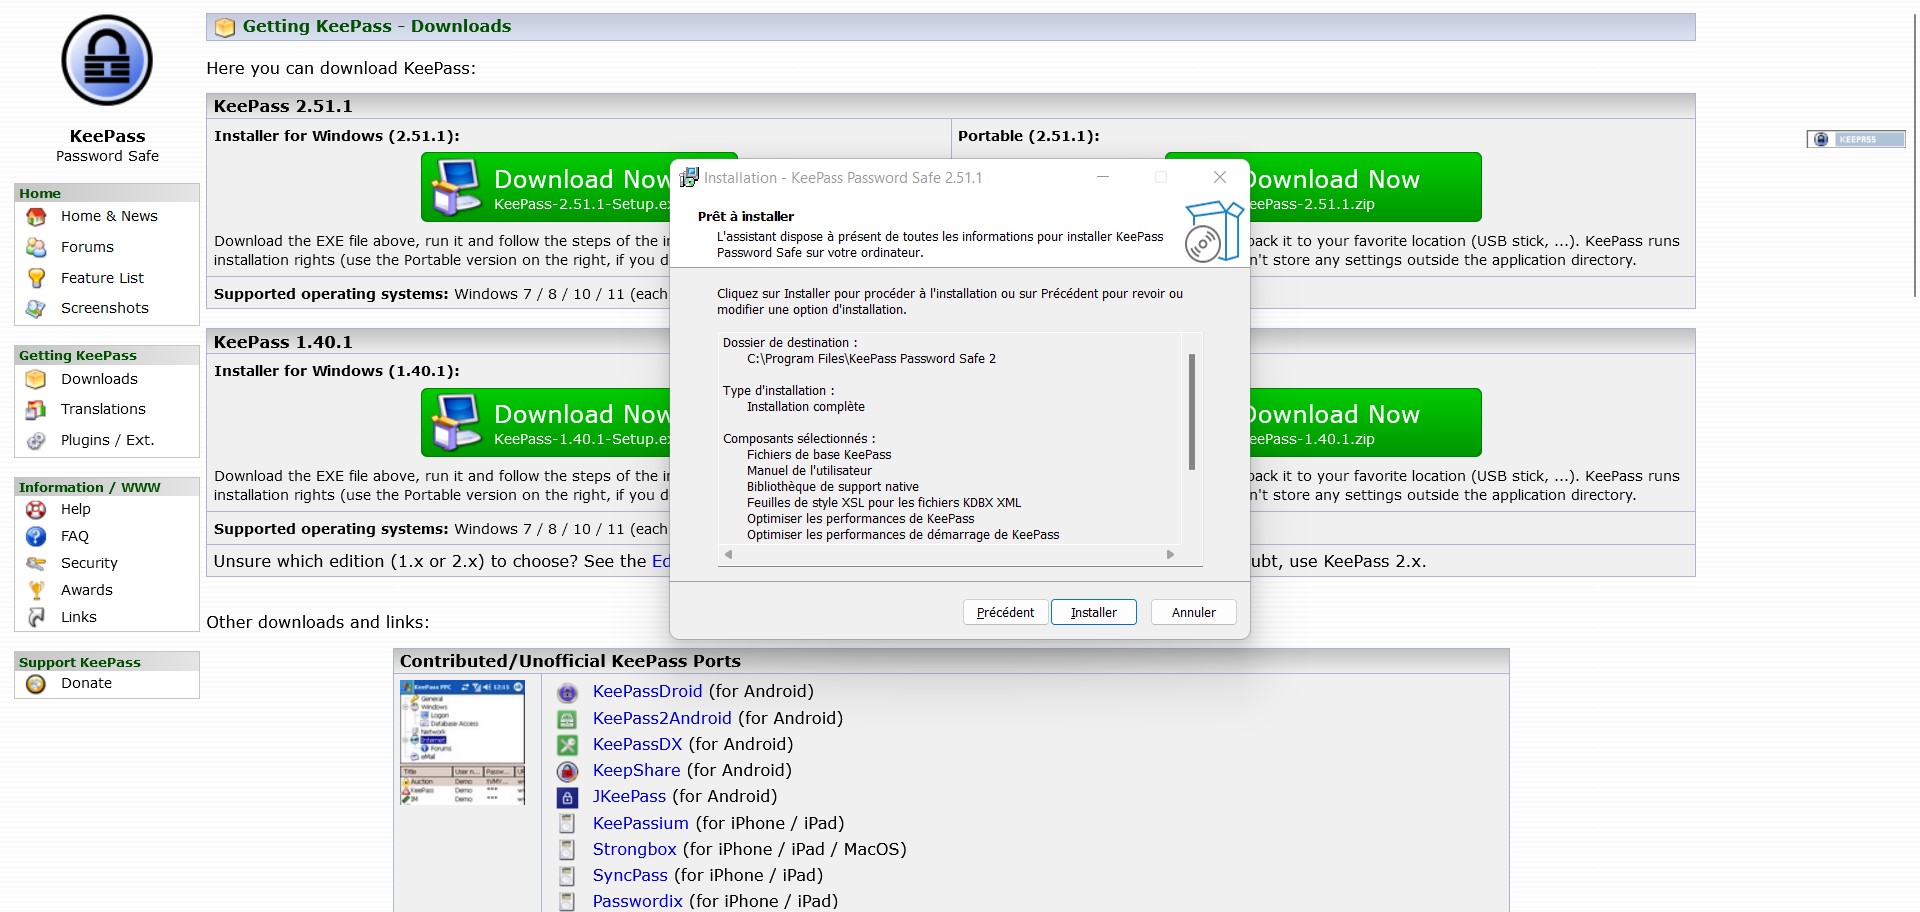Open Translations in the Getting KeePass menu
The width and height of the screenshot is (1920, 912).
click(103, 409)
